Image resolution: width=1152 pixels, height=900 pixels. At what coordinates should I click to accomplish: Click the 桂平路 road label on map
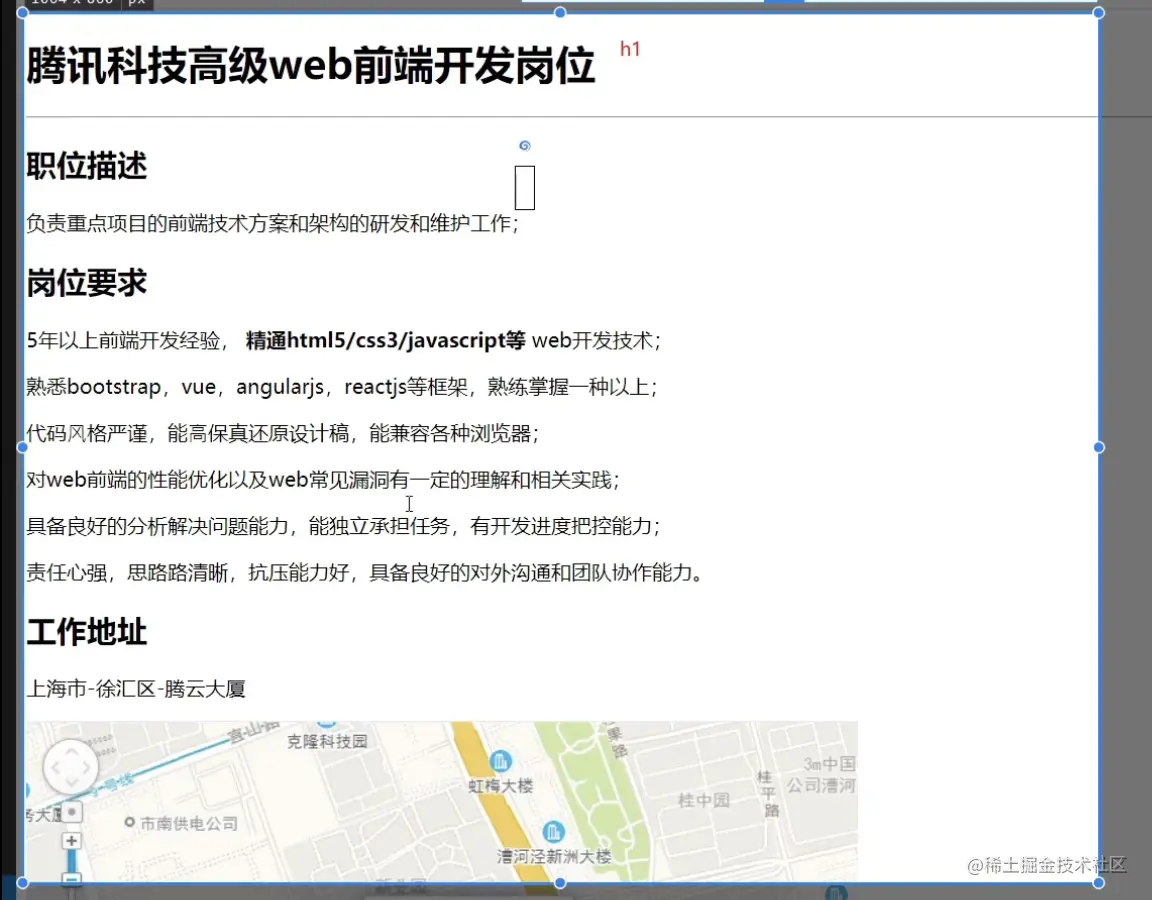pos(767,793)
